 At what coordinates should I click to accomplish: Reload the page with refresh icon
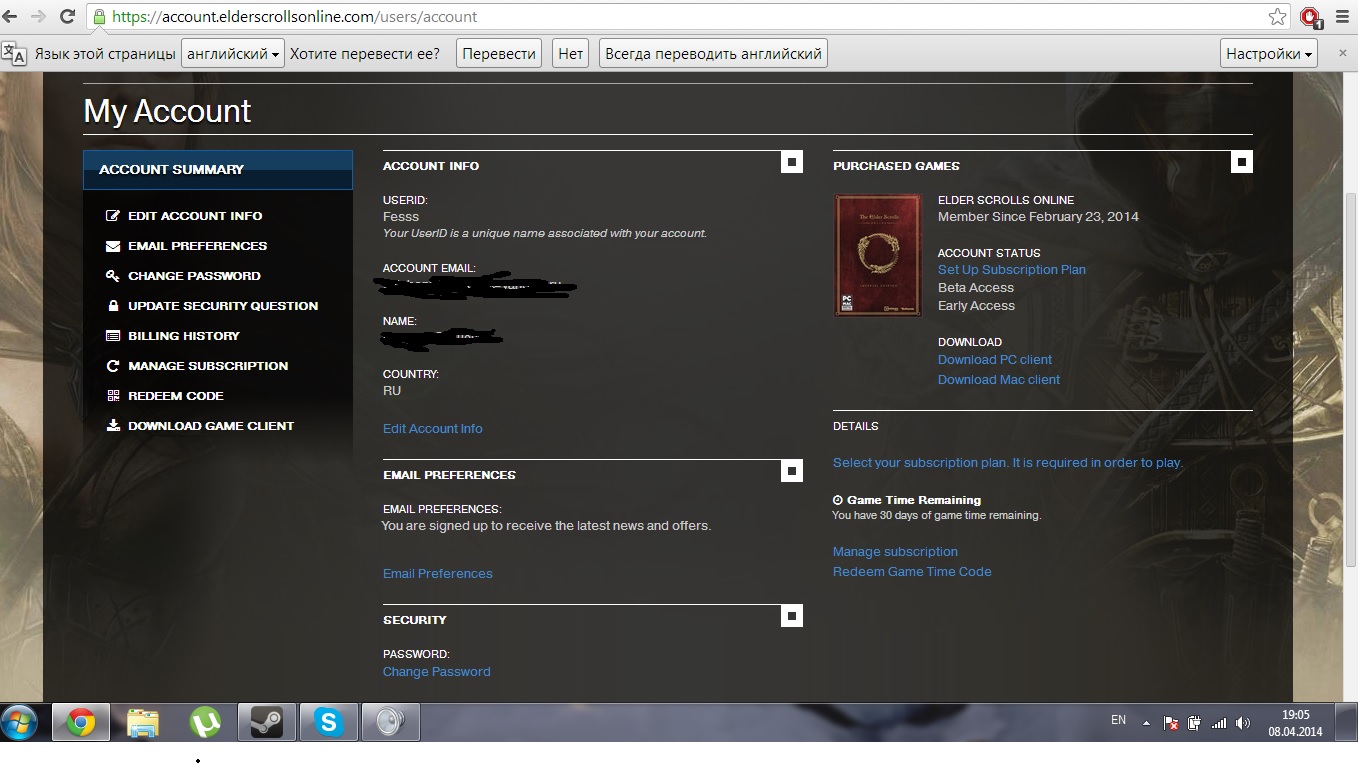coord(67,16)
